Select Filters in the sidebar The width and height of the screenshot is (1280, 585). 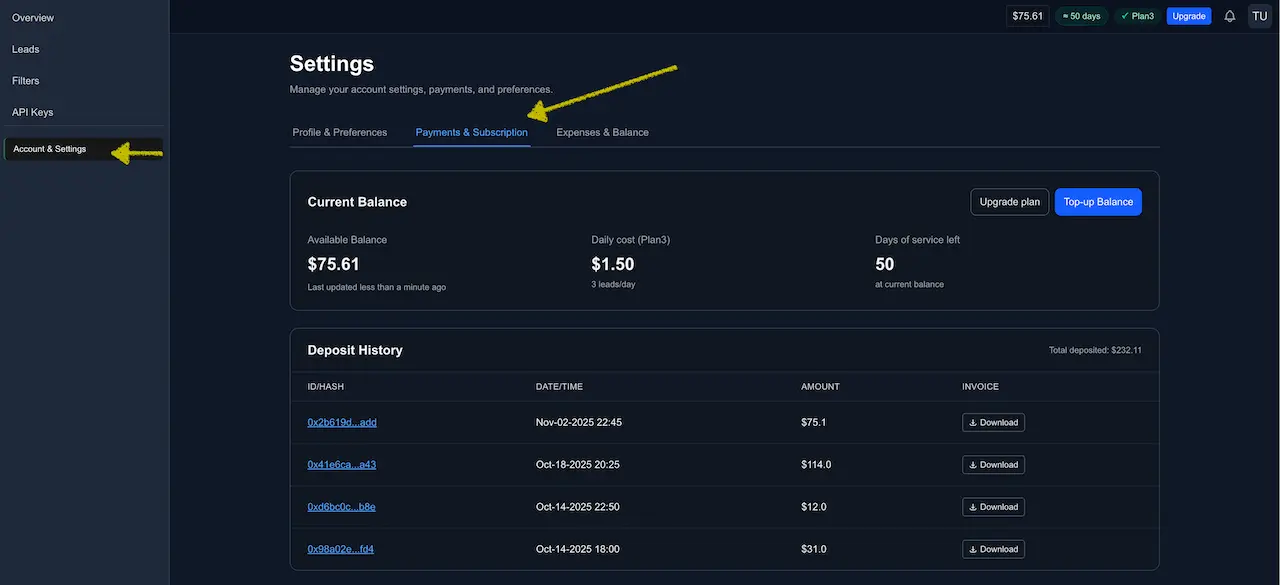pyautogui.click(x=25, y=80)
